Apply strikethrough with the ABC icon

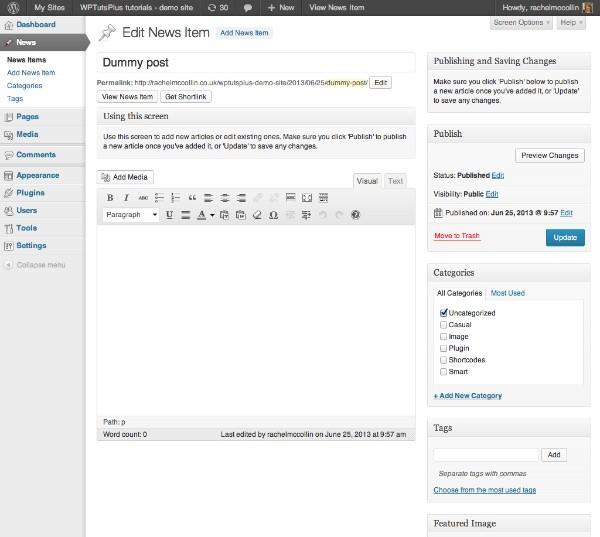pos(143,198)
